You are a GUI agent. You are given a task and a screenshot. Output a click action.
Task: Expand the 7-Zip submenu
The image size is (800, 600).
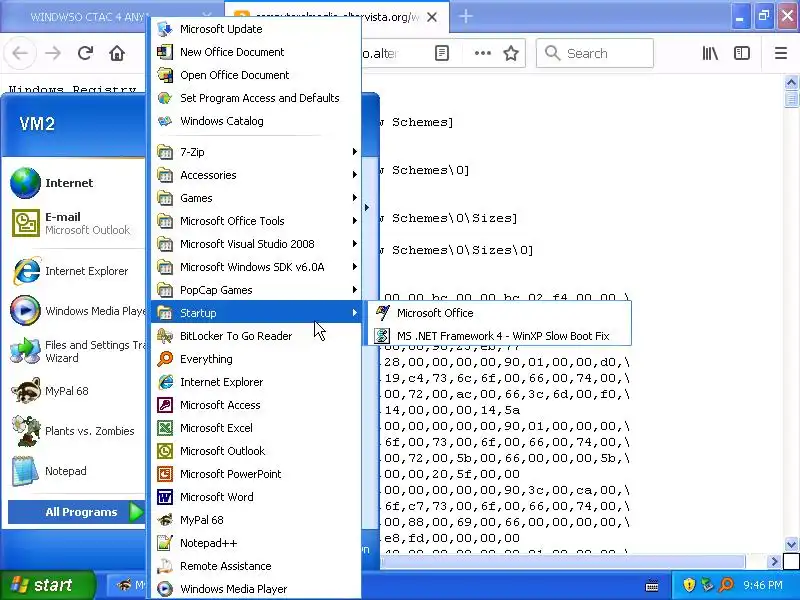pyautogui.click(x=256, y=152)
